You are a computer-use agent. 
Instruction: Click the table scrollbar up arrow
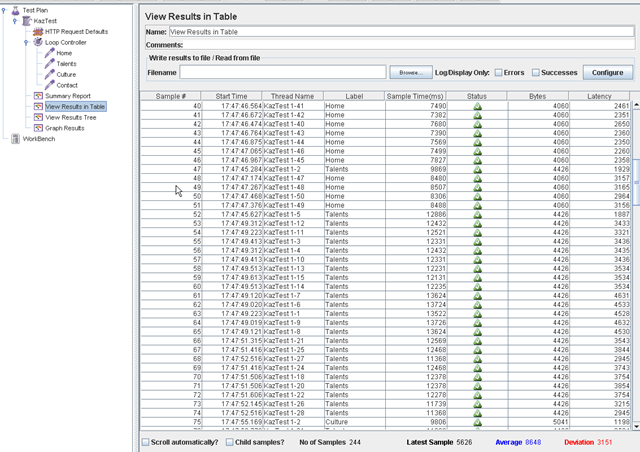pos(636,105)
